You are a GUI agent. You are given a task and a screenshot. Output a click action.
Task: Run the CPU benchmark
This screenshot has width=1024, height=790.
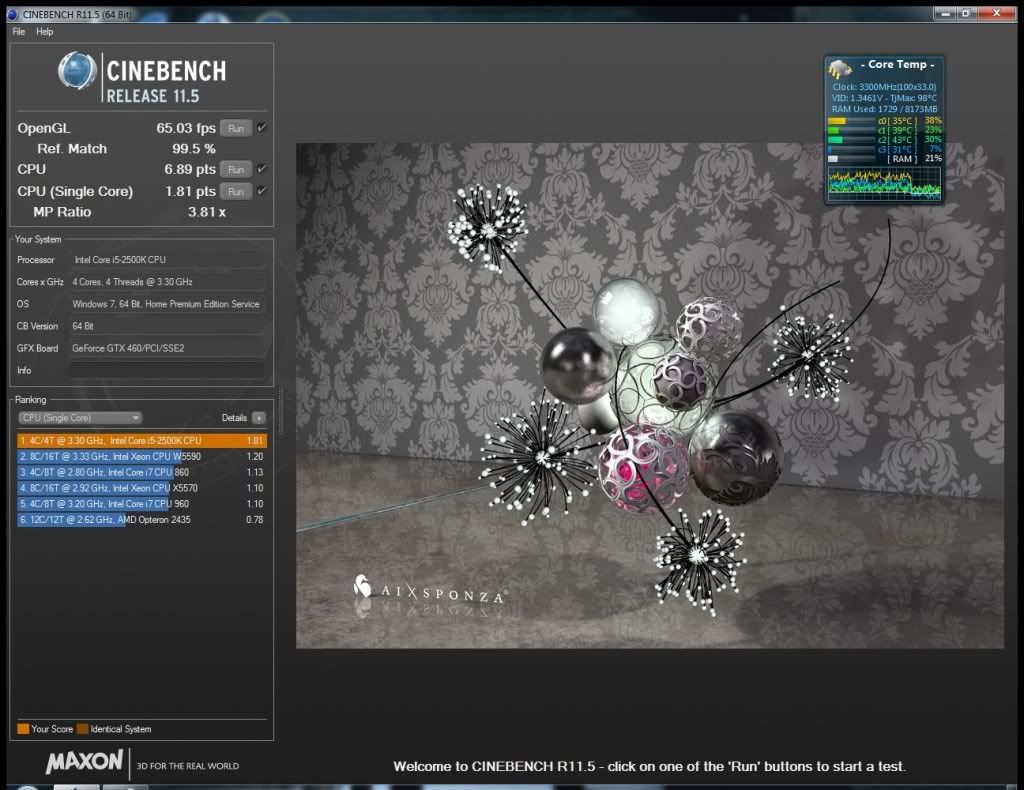pyautogui.click(x=235, y=169)
